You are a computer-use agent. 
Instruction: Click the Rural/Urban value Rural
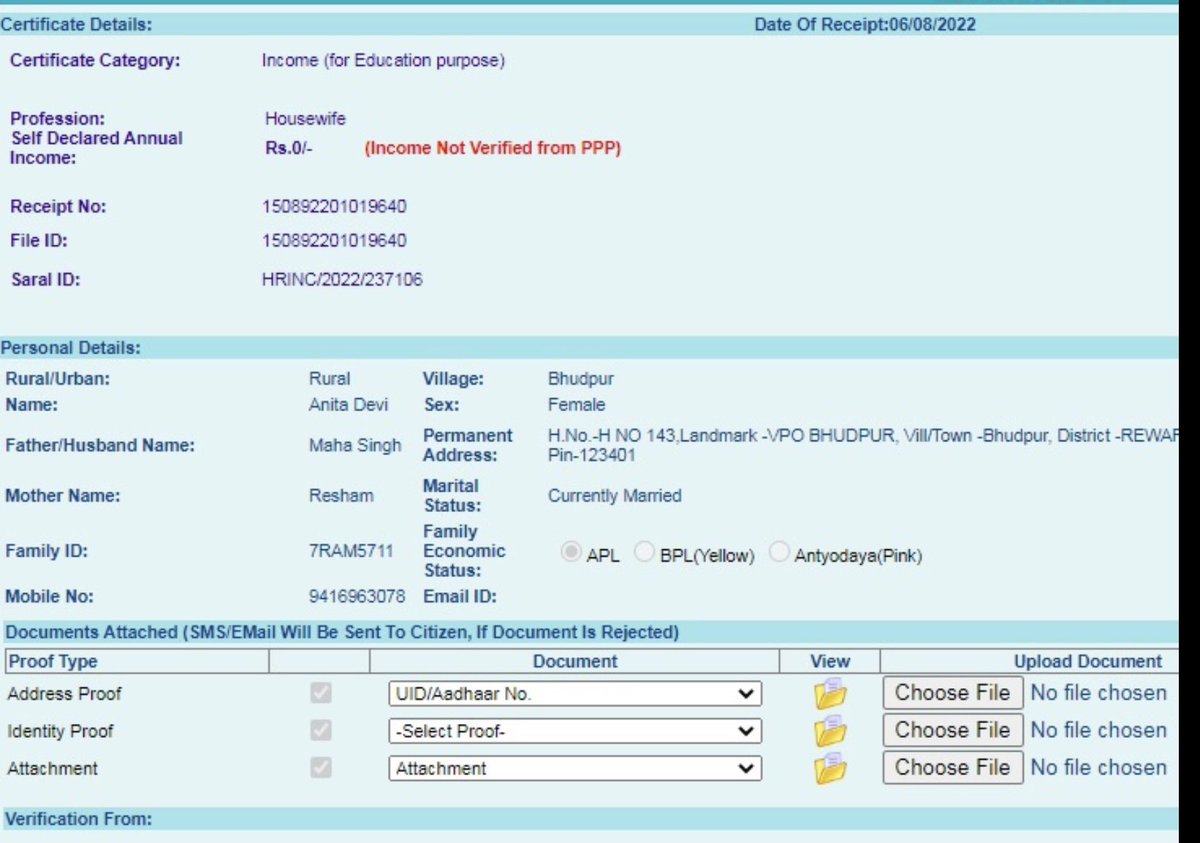(330, 380)
